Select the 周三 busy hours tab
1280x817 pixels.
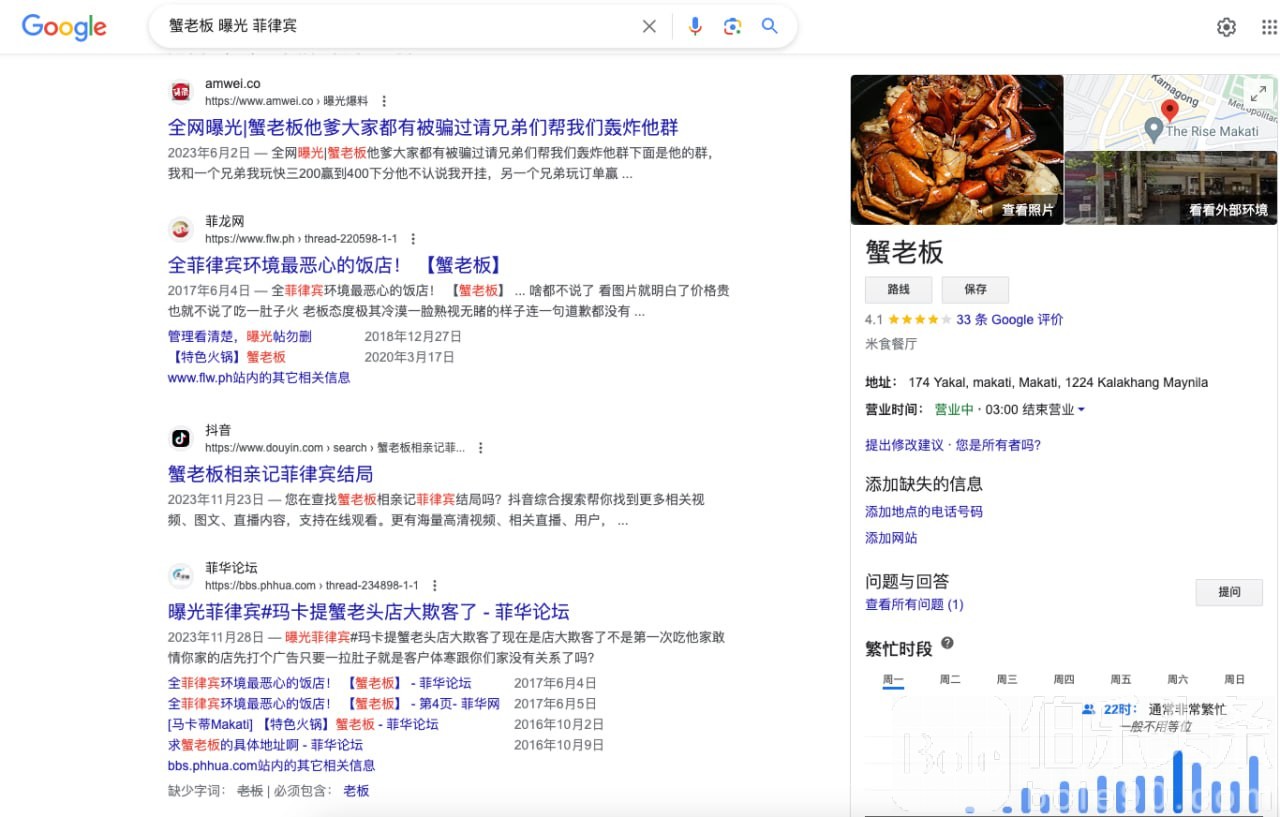(x=1007, y=680)
